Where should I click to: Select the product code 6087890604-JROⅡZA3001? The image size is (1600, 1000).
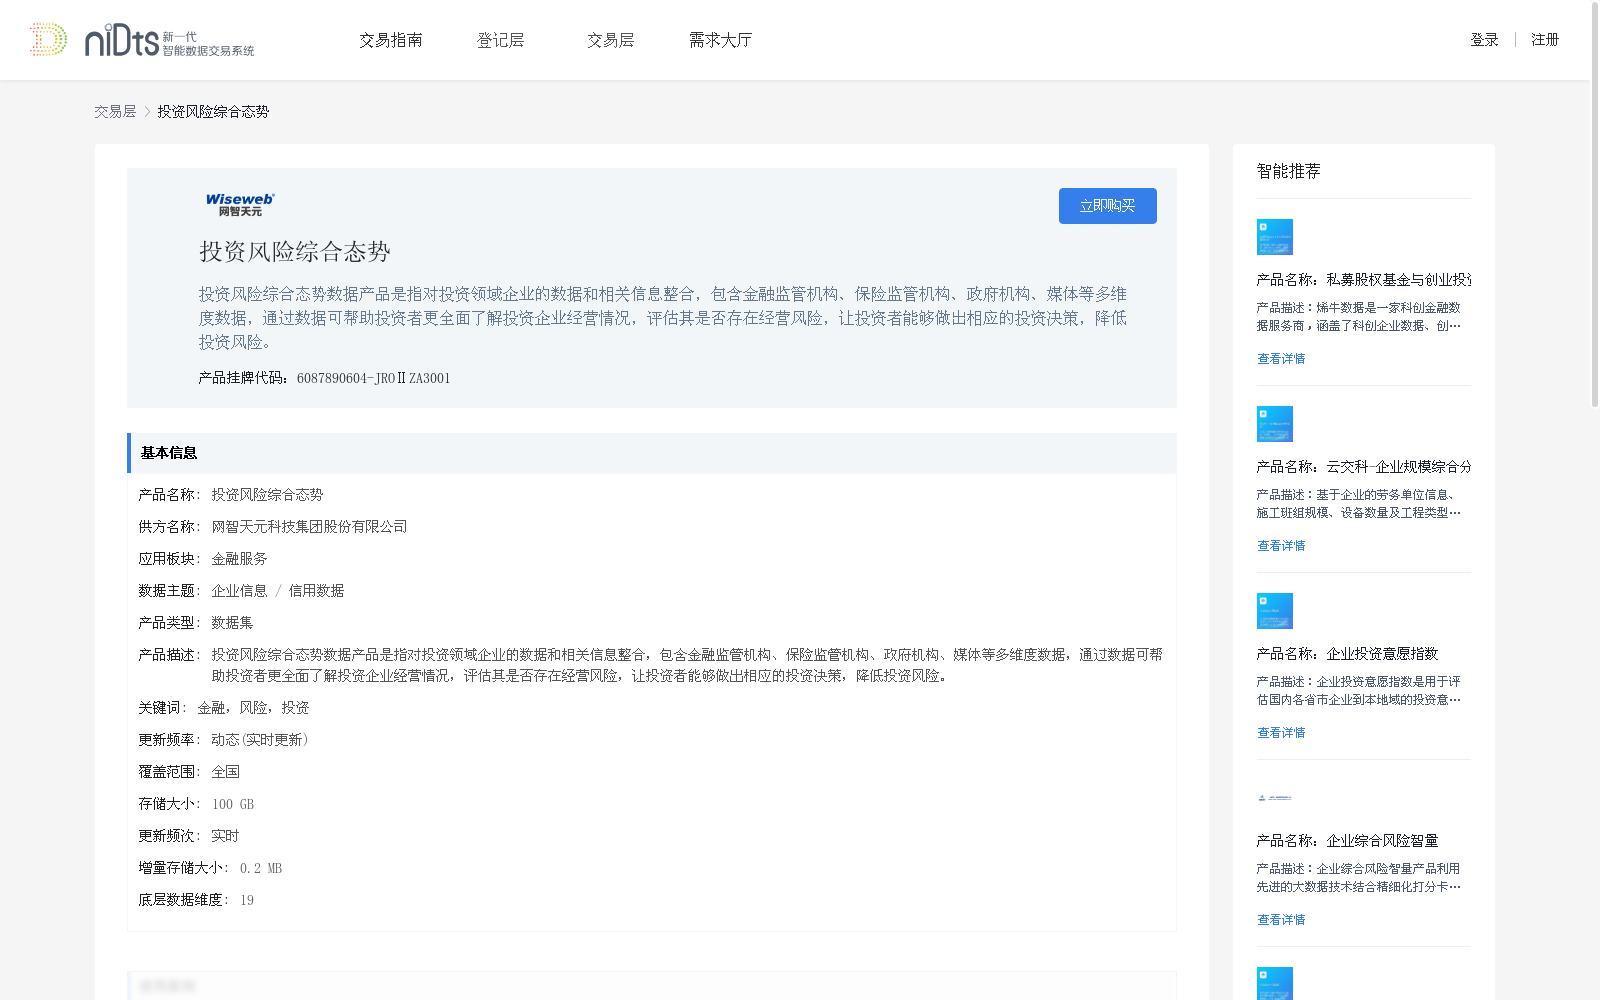coord(374,378)
